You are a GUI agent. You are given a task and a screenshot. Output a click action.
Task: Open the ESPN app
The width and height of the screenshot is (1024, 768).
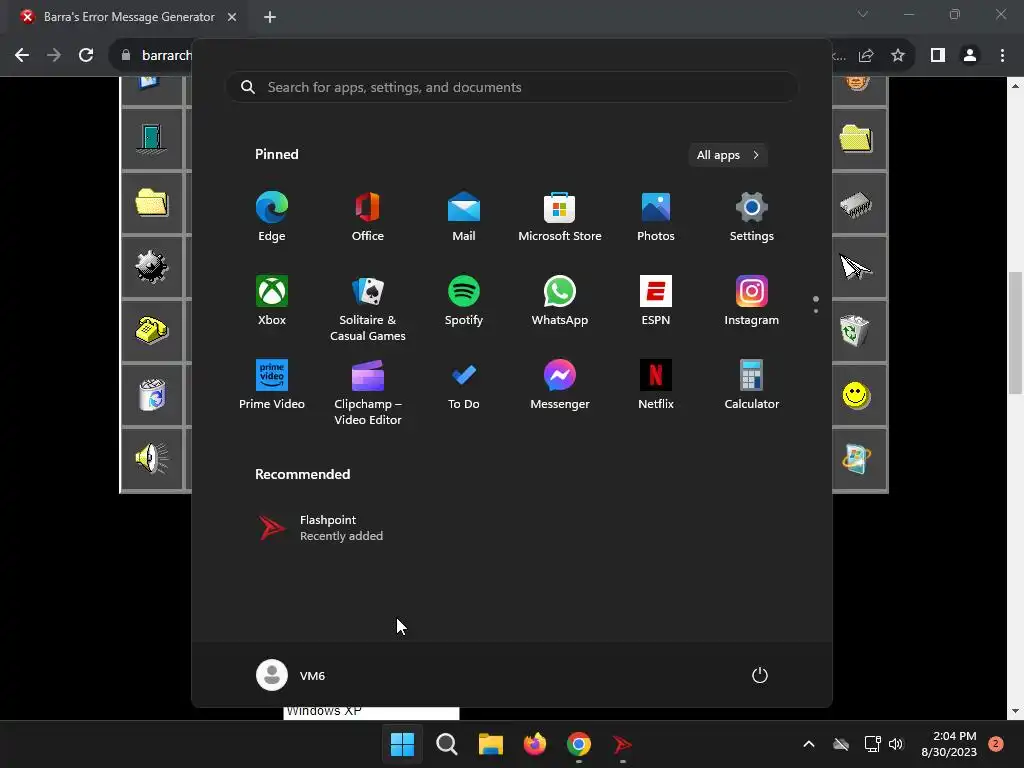pos(656,301)
